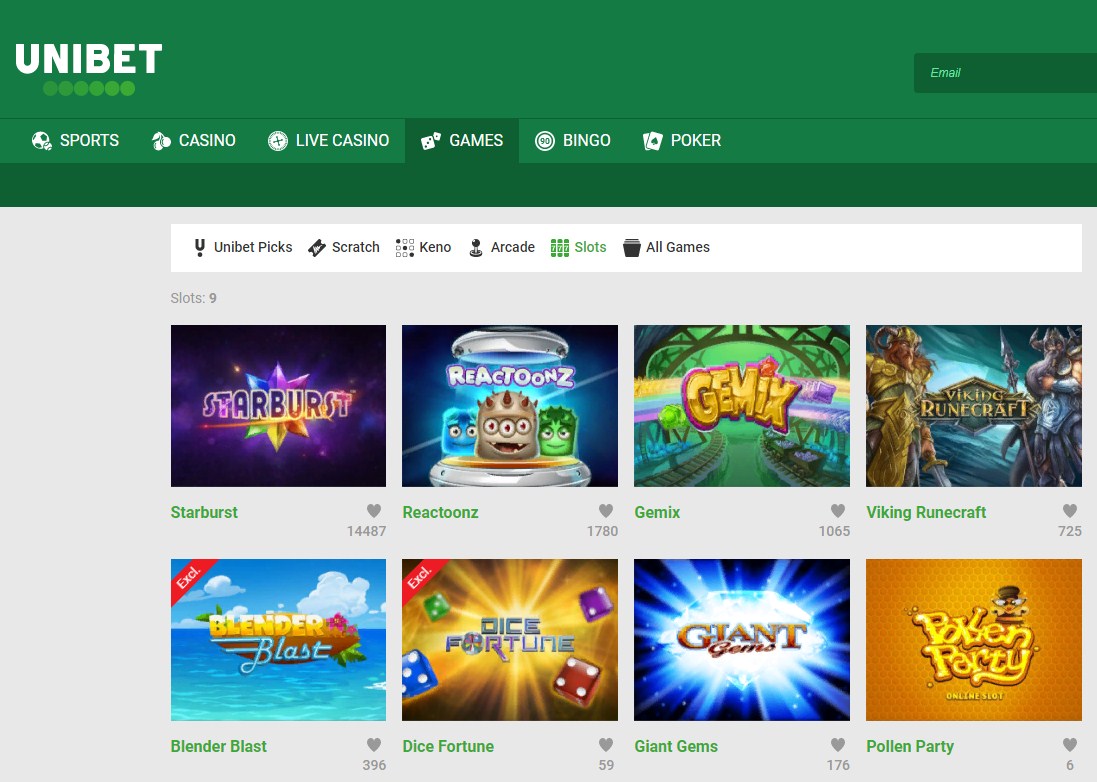Screen dimensions: 1097x782
Task: Click the Viking Runecraft title link
Action: [926, 512]
